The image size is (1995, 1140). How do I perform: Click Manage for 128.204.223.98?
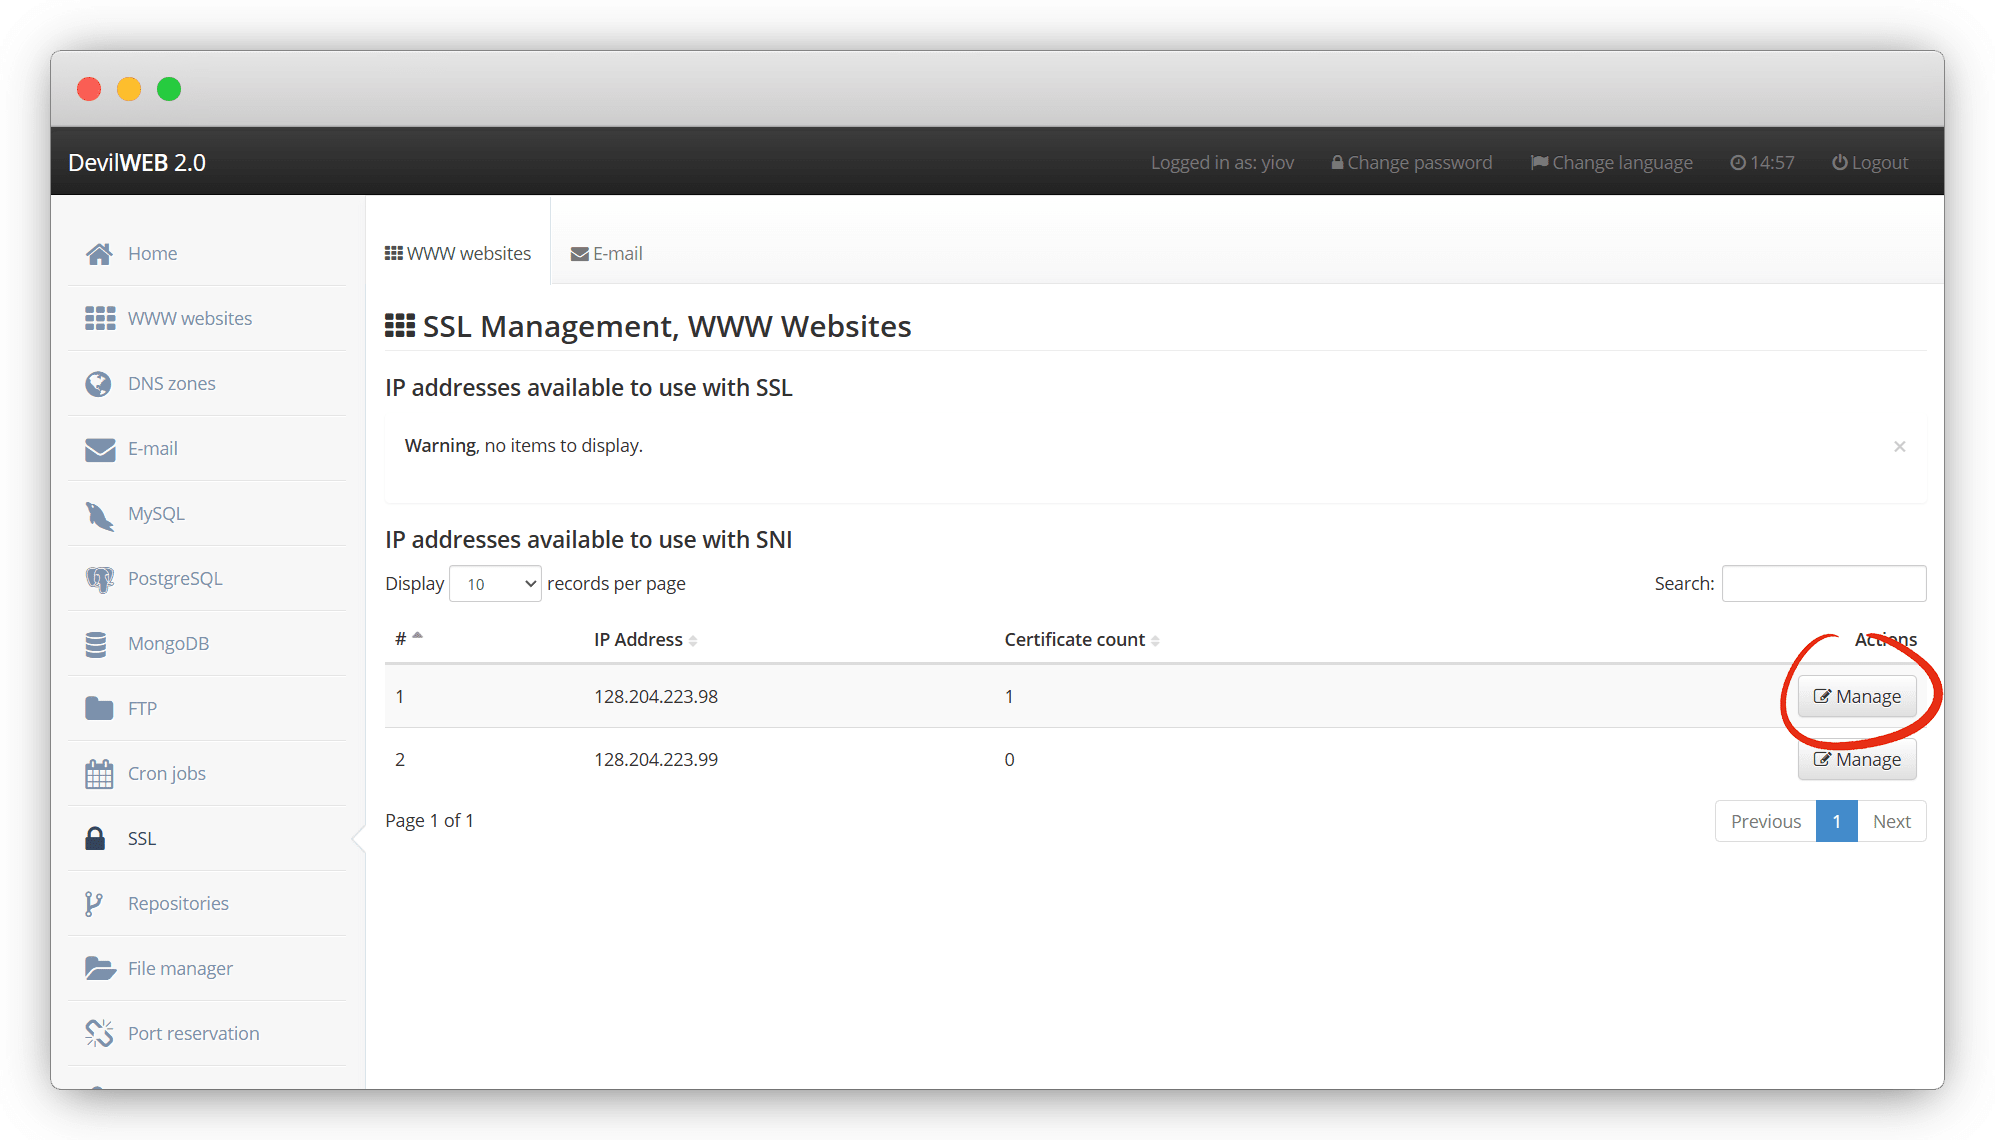(1857, 697)
